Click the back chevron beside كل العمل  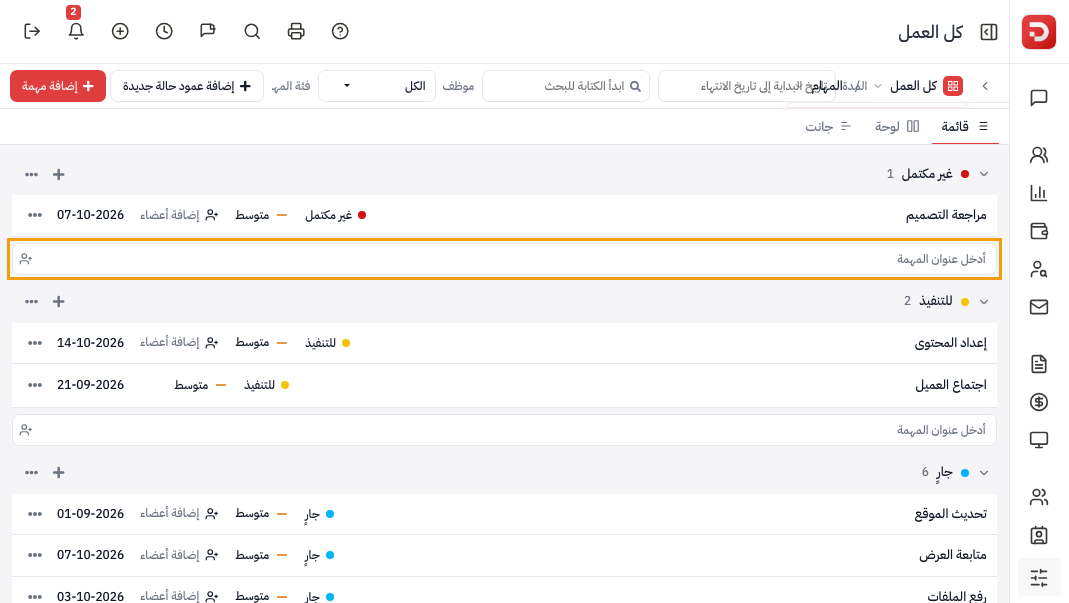[x=985, y=86]
